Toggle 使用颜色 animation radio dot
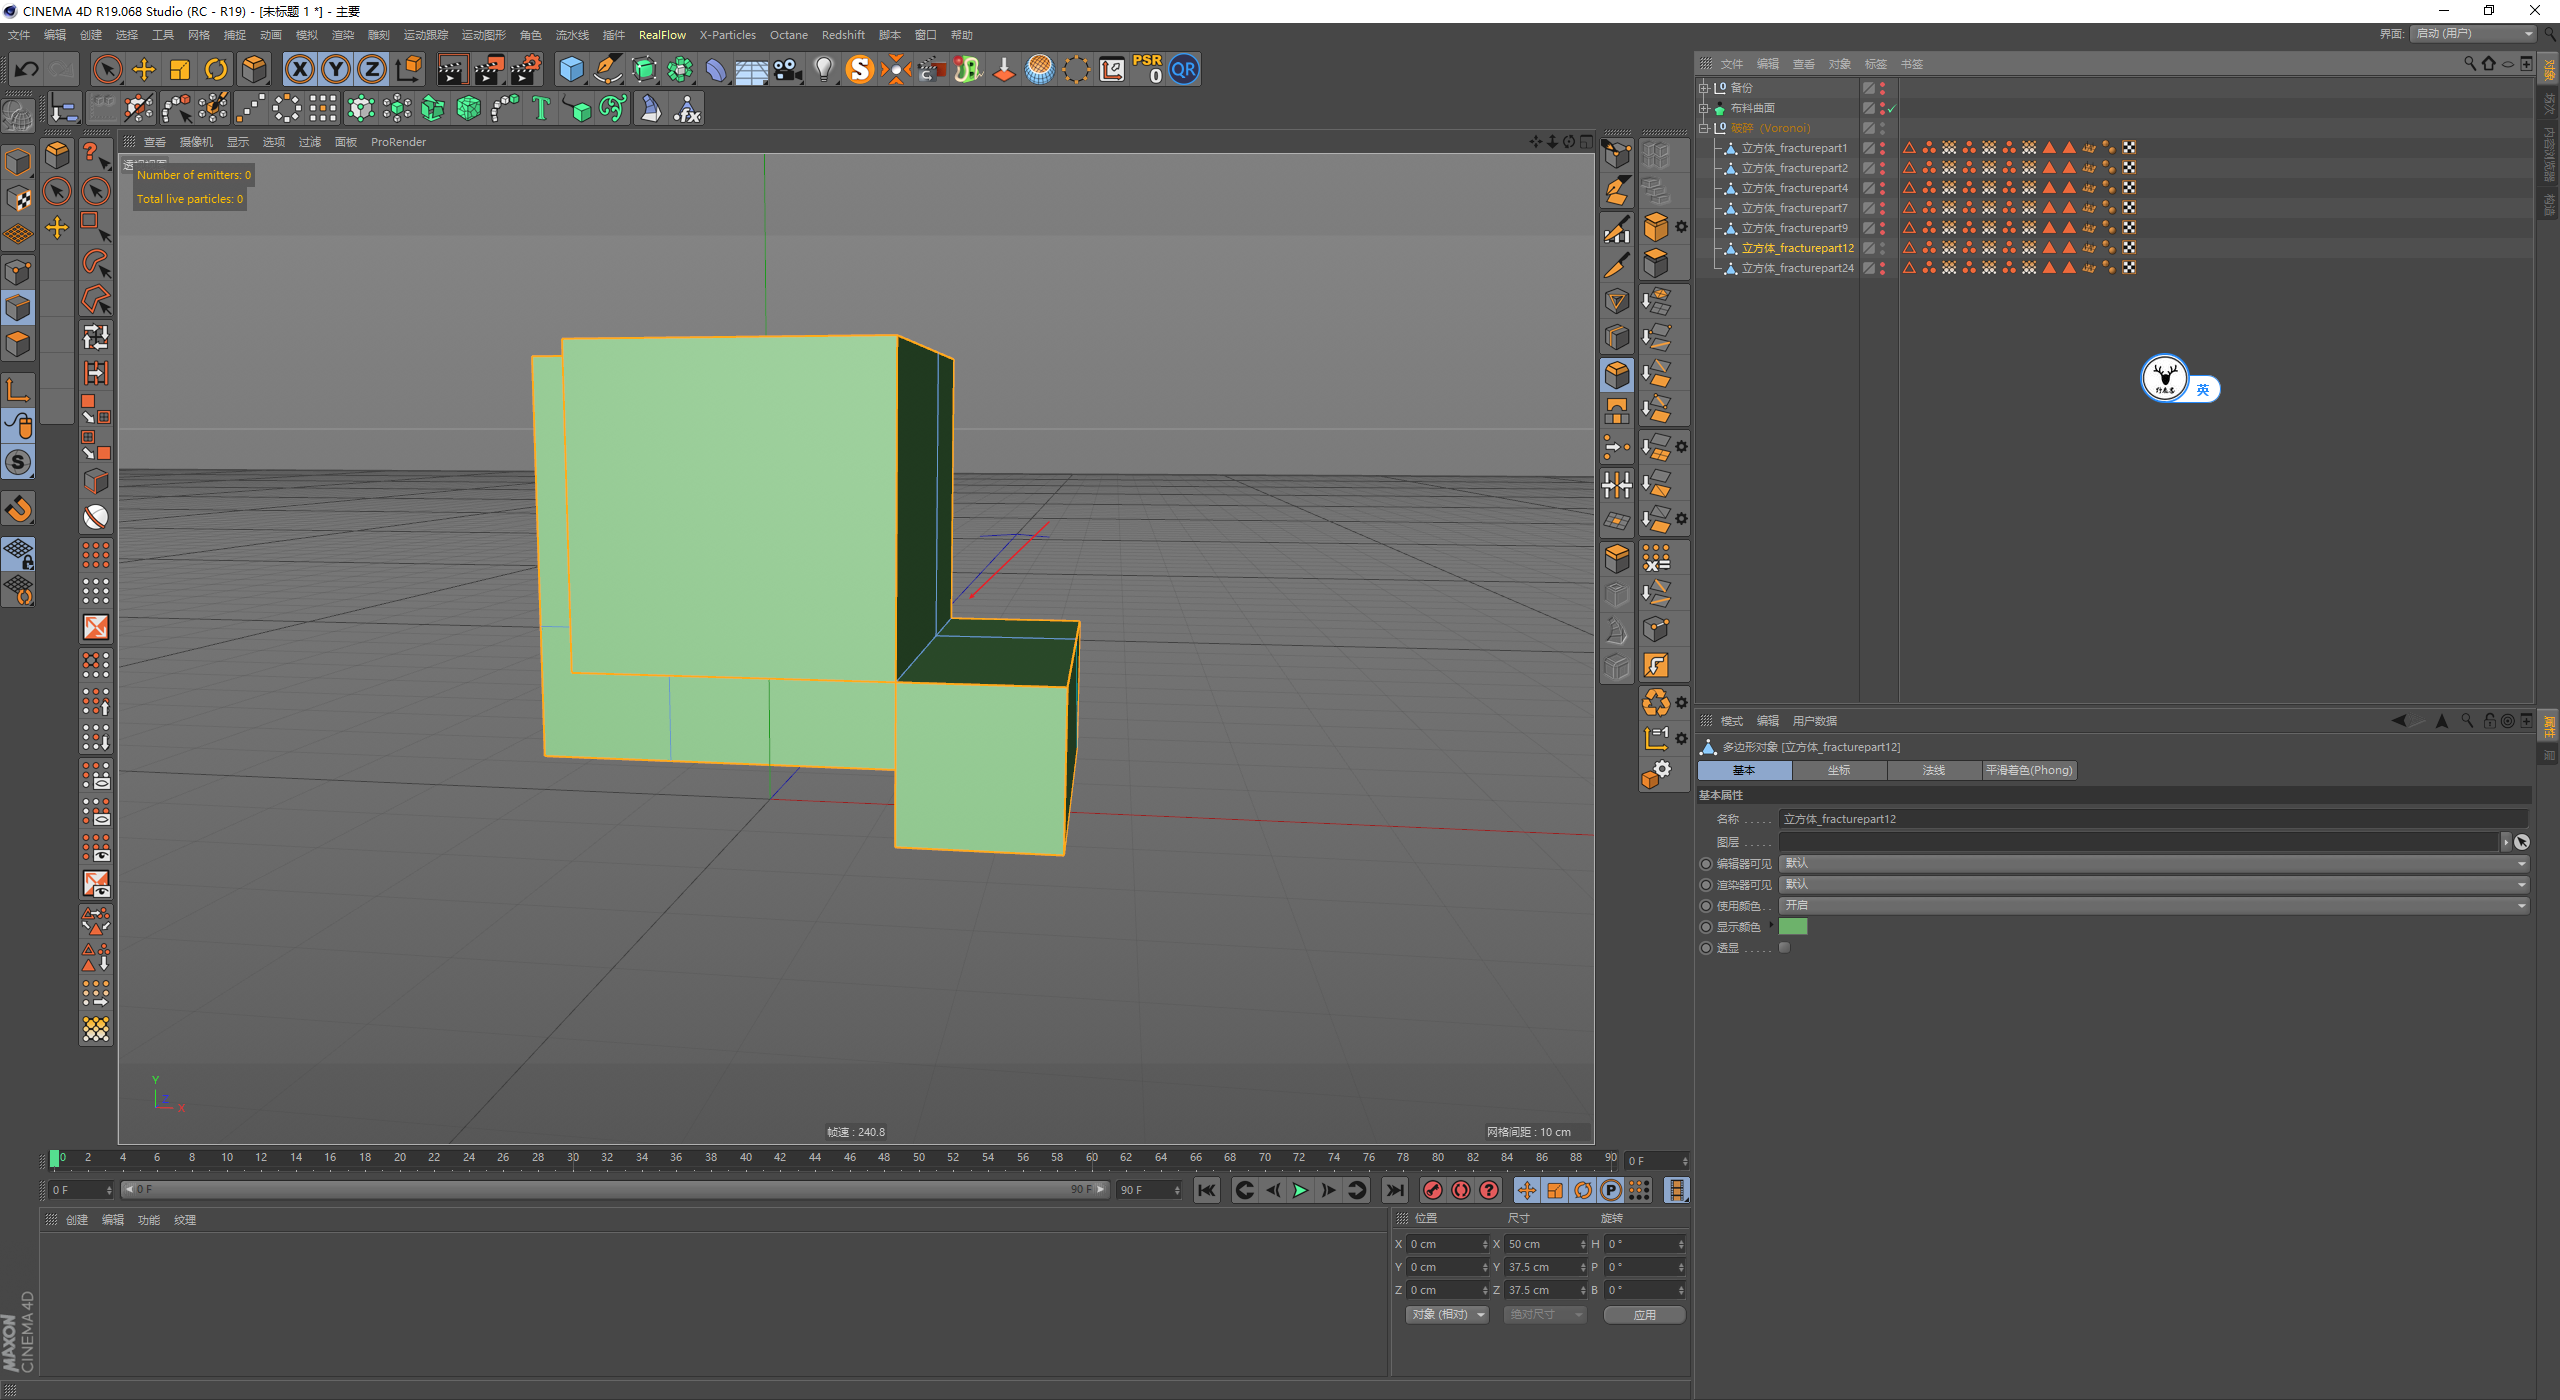This screenshot has height=1400, width=2560. [x=1706, y=906]
